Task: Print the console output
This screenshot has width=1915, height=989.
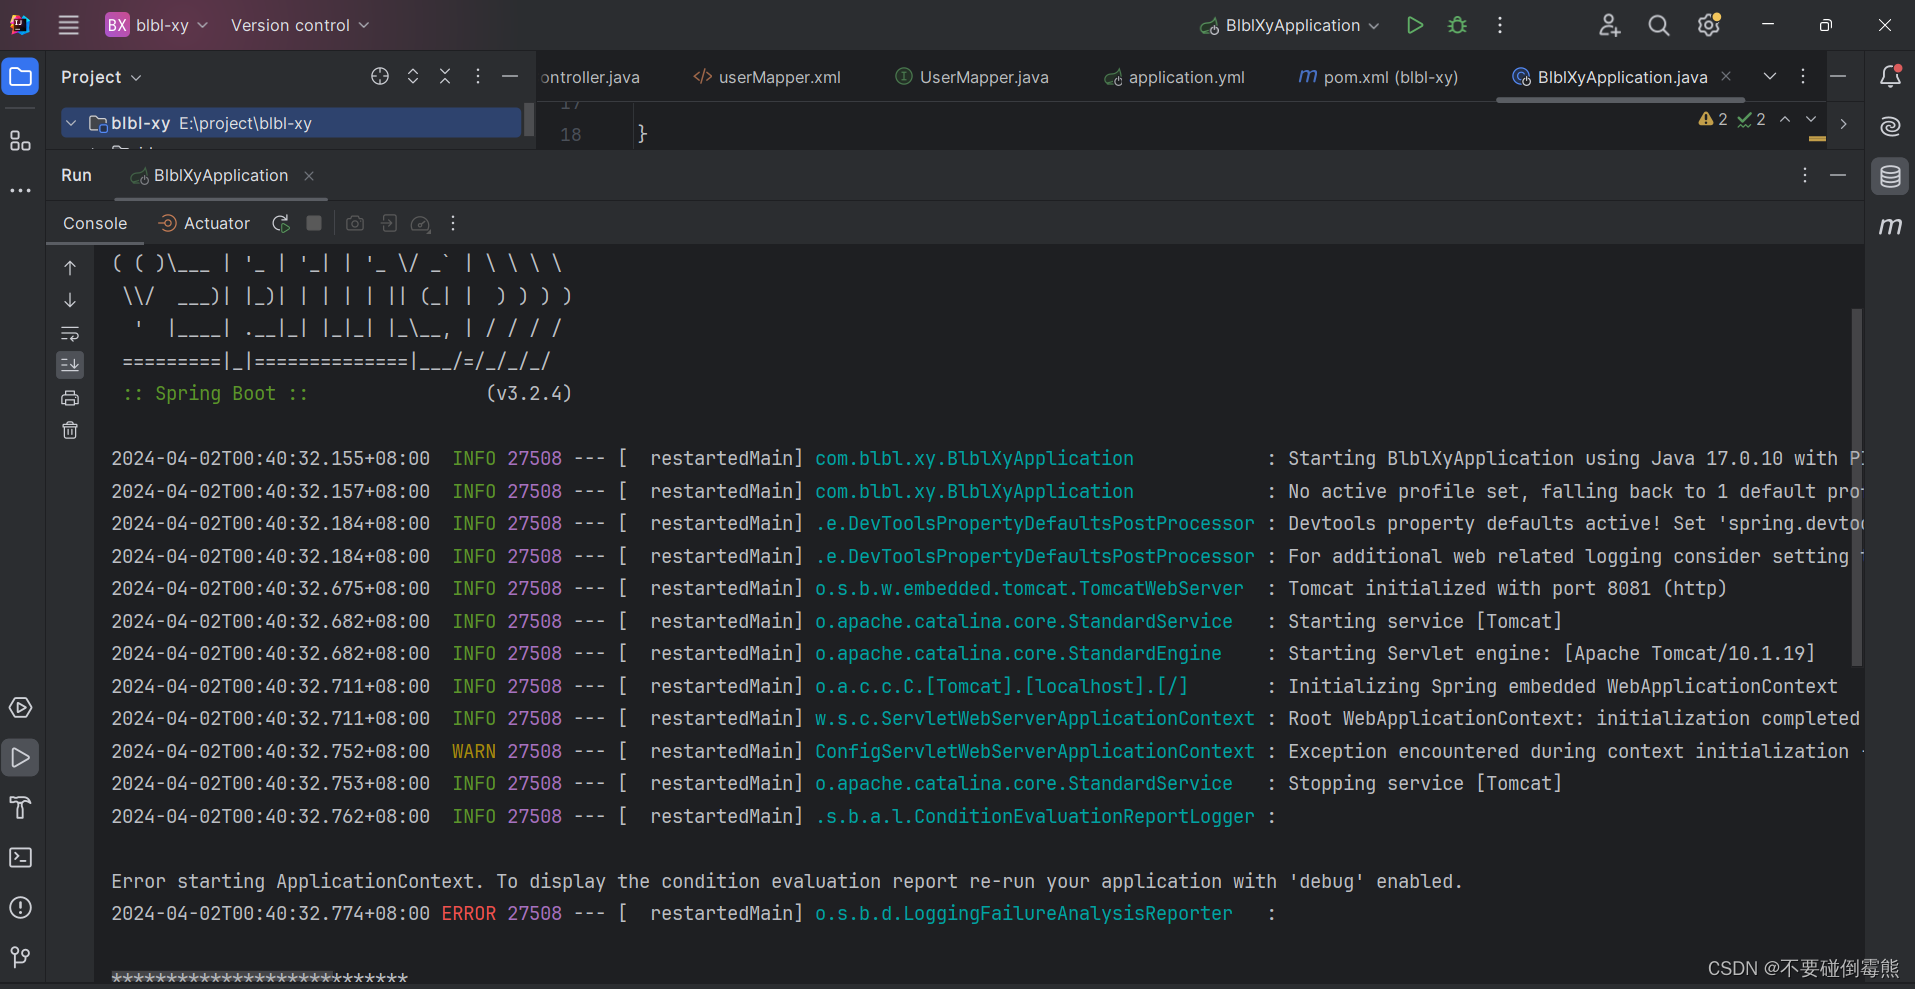Action: (70, 397)
